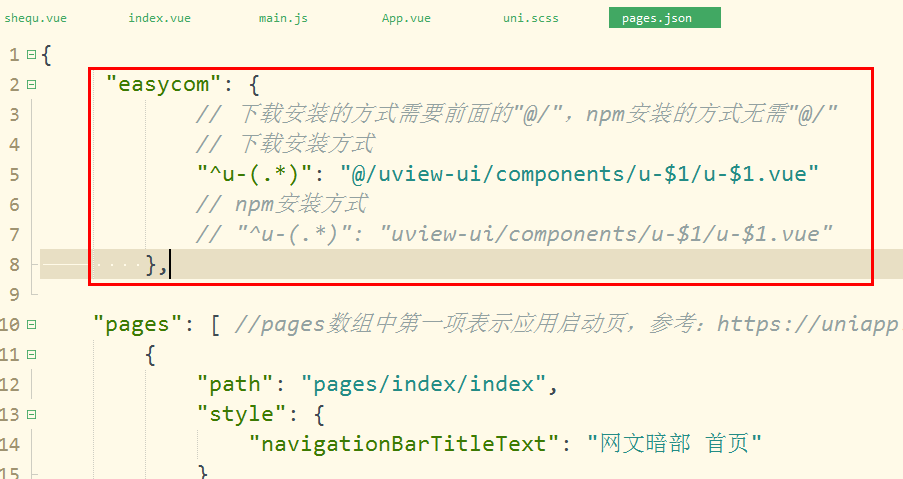The width and height of the screenshot is (903, 479).
Task: Open the App.vue tab
Action: pyautogui.click(x=406, y=18)
